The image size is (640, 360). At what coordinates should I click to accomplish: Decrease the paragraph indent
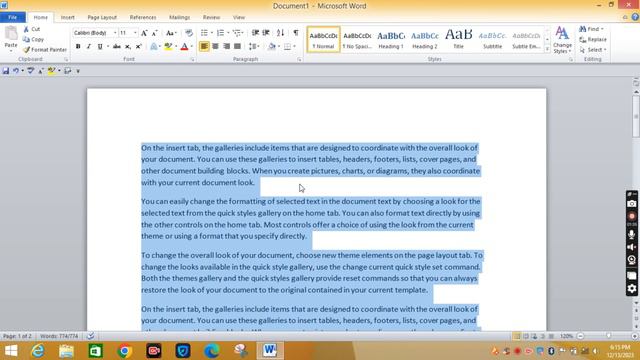click(x=255, y=33)
